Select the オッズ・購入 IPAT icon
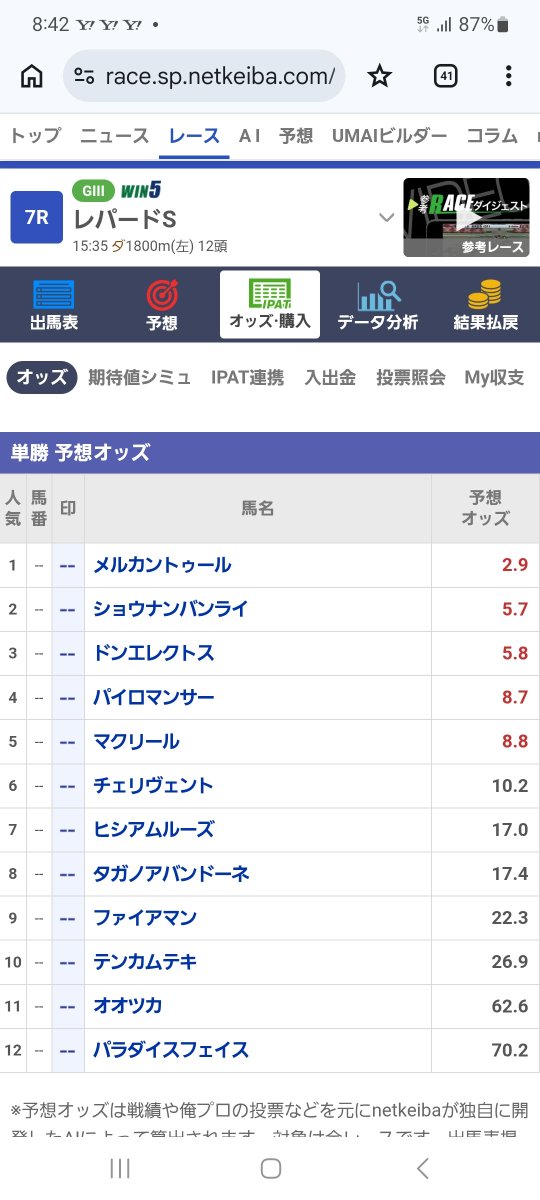The image size is (540, 1200). pyautogui.click(x=270, y=305)
